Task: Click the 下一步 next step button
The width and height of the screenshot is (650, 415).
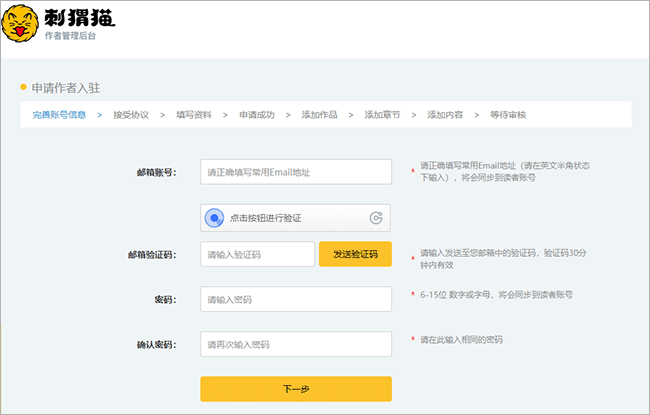Action: pyautogui.click(x=295, y=388)
